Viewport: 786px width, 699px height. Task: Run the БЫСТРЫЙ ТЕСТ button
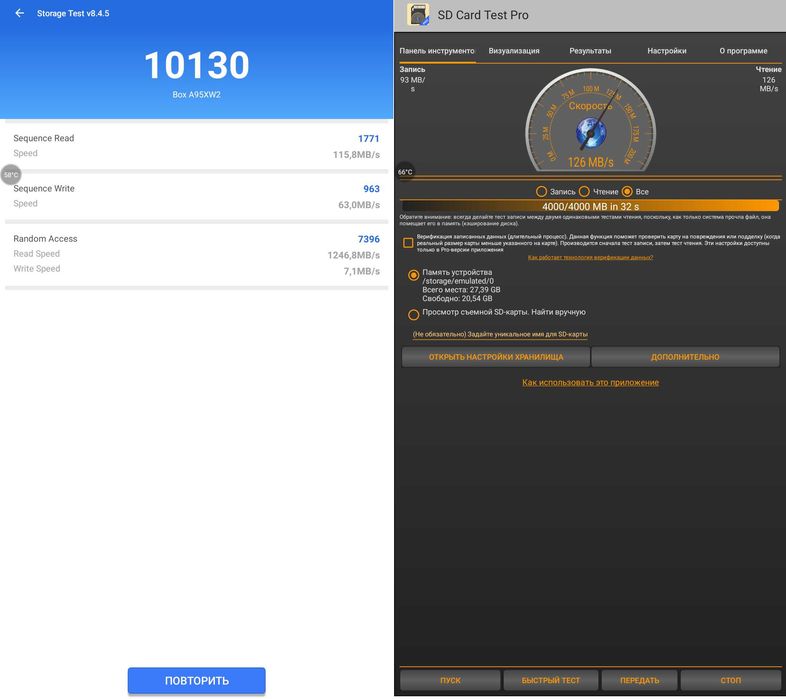click(x=550, y=680)
